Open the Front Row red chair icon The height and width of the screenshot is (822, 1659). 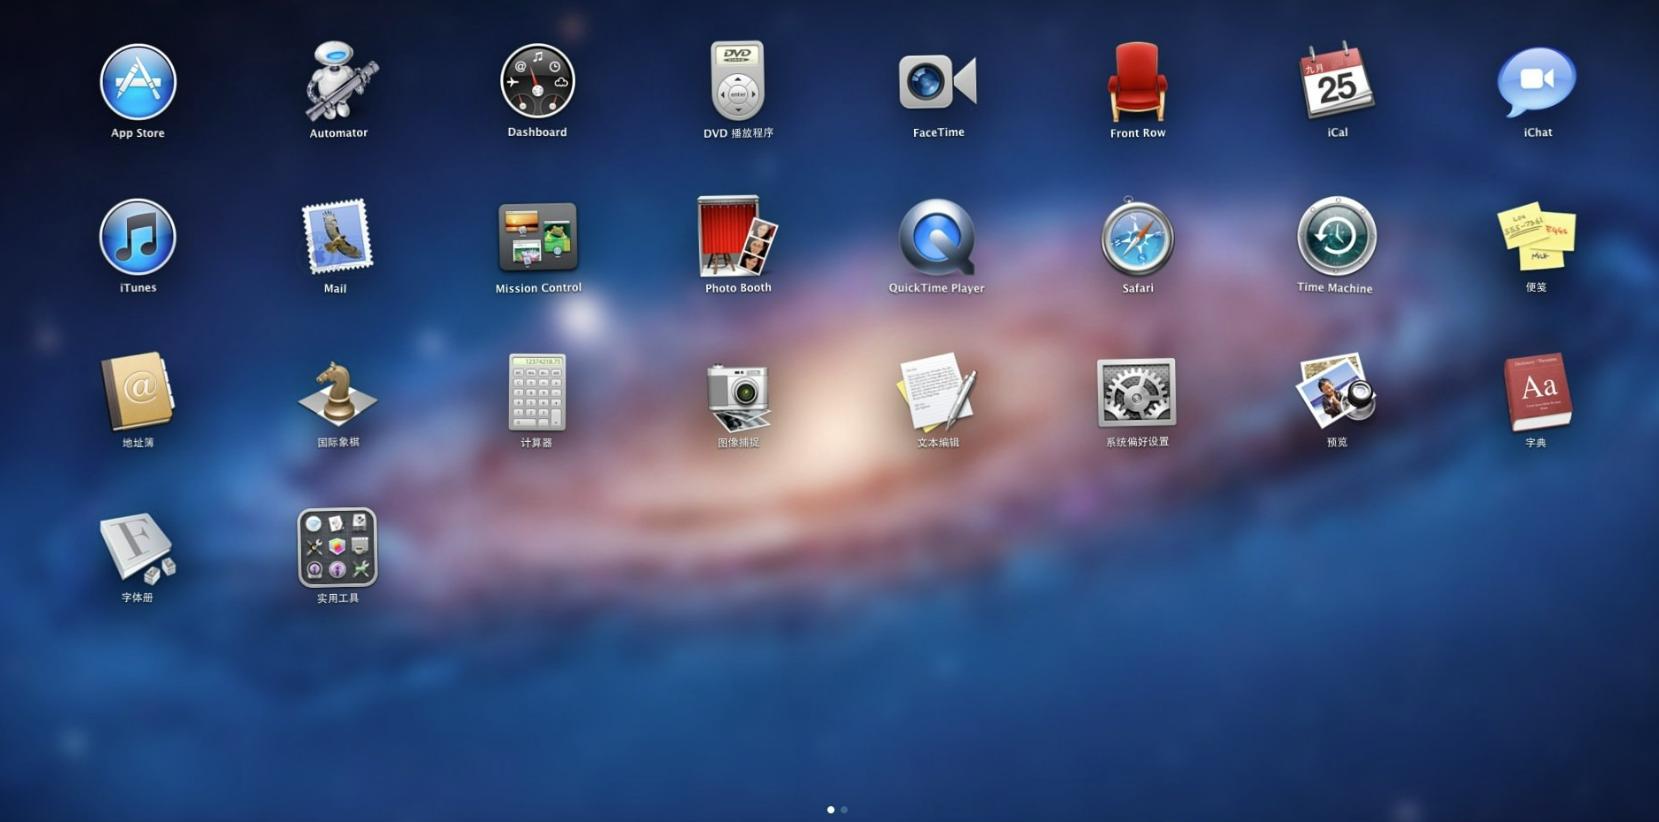pyautogui.click(x=1137, y=81)
